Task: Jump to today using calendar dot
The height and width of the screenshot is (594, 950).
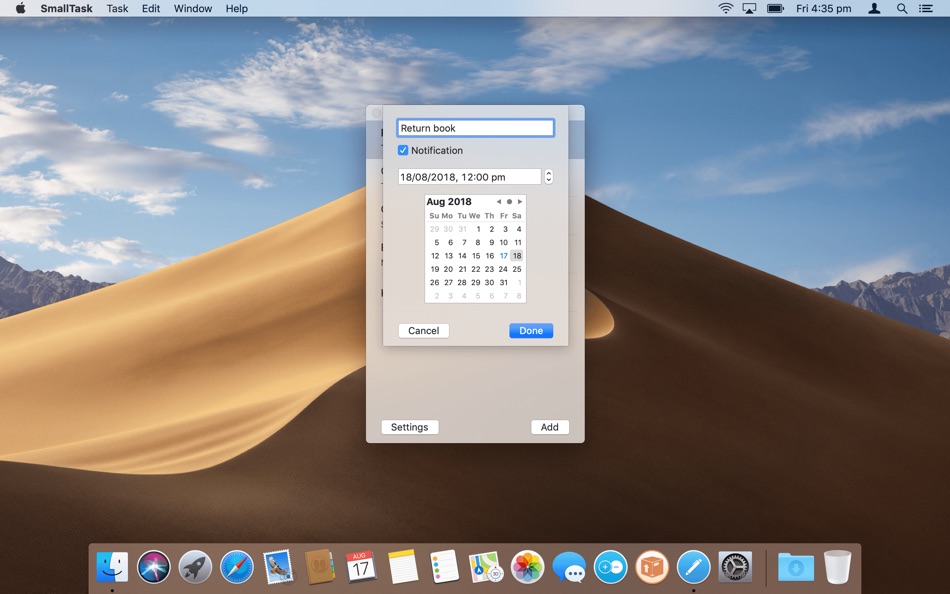Action: point(510,202)
